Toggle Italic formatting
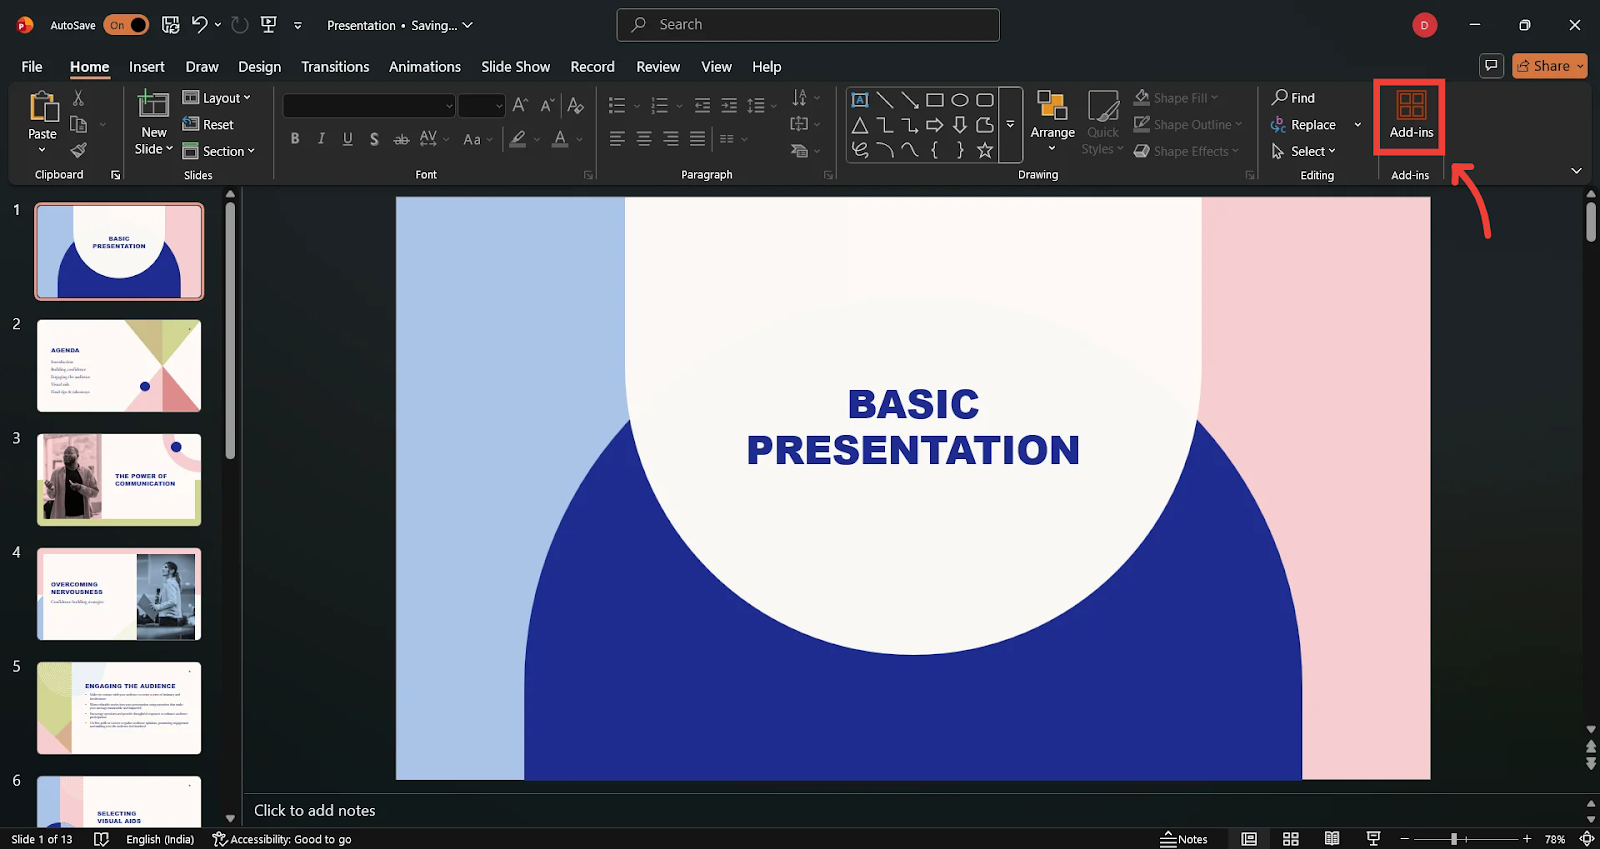Screen dimensions: 1600x849 (x=321, y=139)
